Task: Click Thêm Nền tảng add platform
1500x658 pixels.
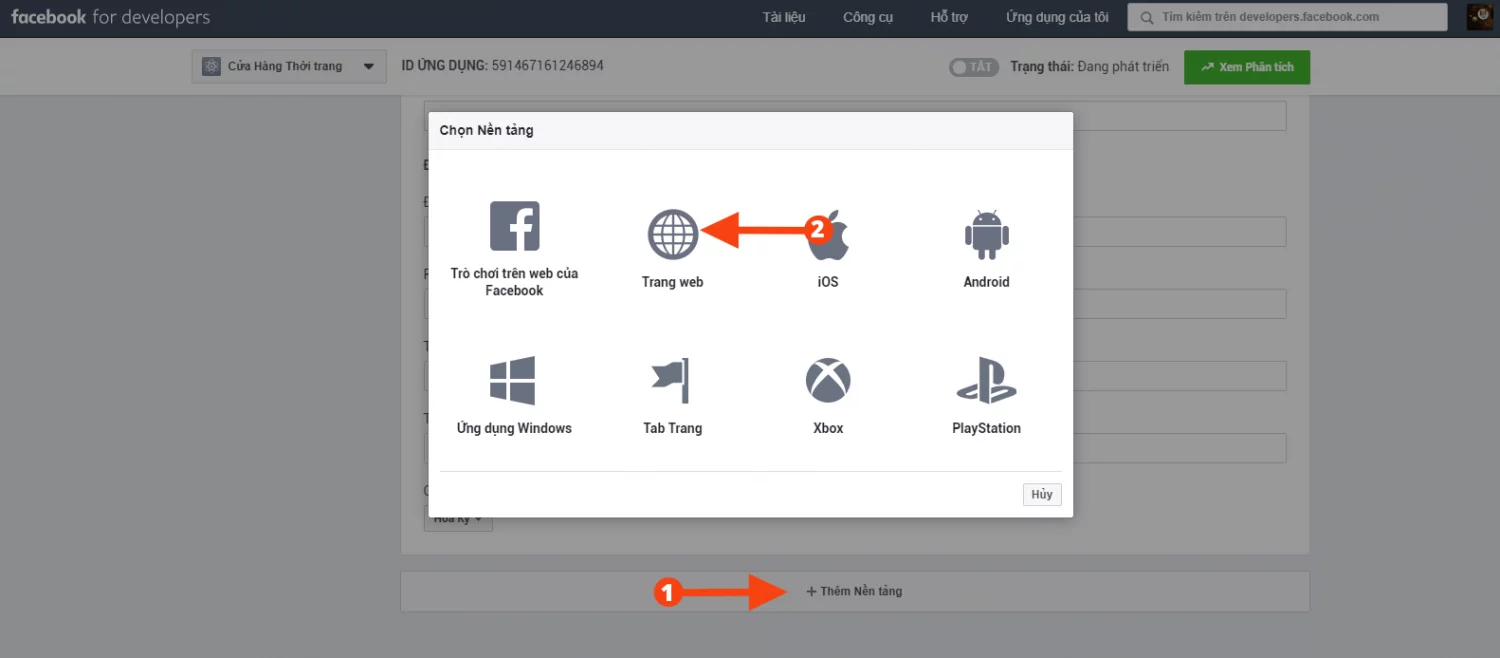Action: 855,591
